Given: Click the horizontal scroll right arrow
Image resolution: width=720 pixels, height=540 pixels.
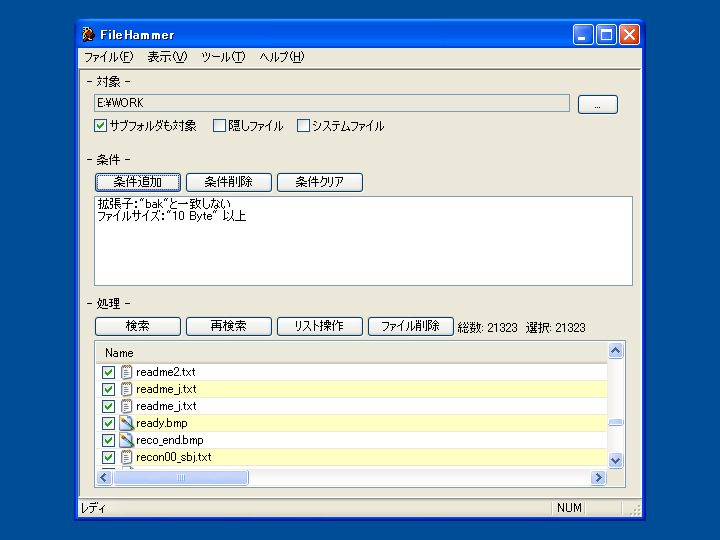Looking at the screenshot, I should tap(598, 478).
